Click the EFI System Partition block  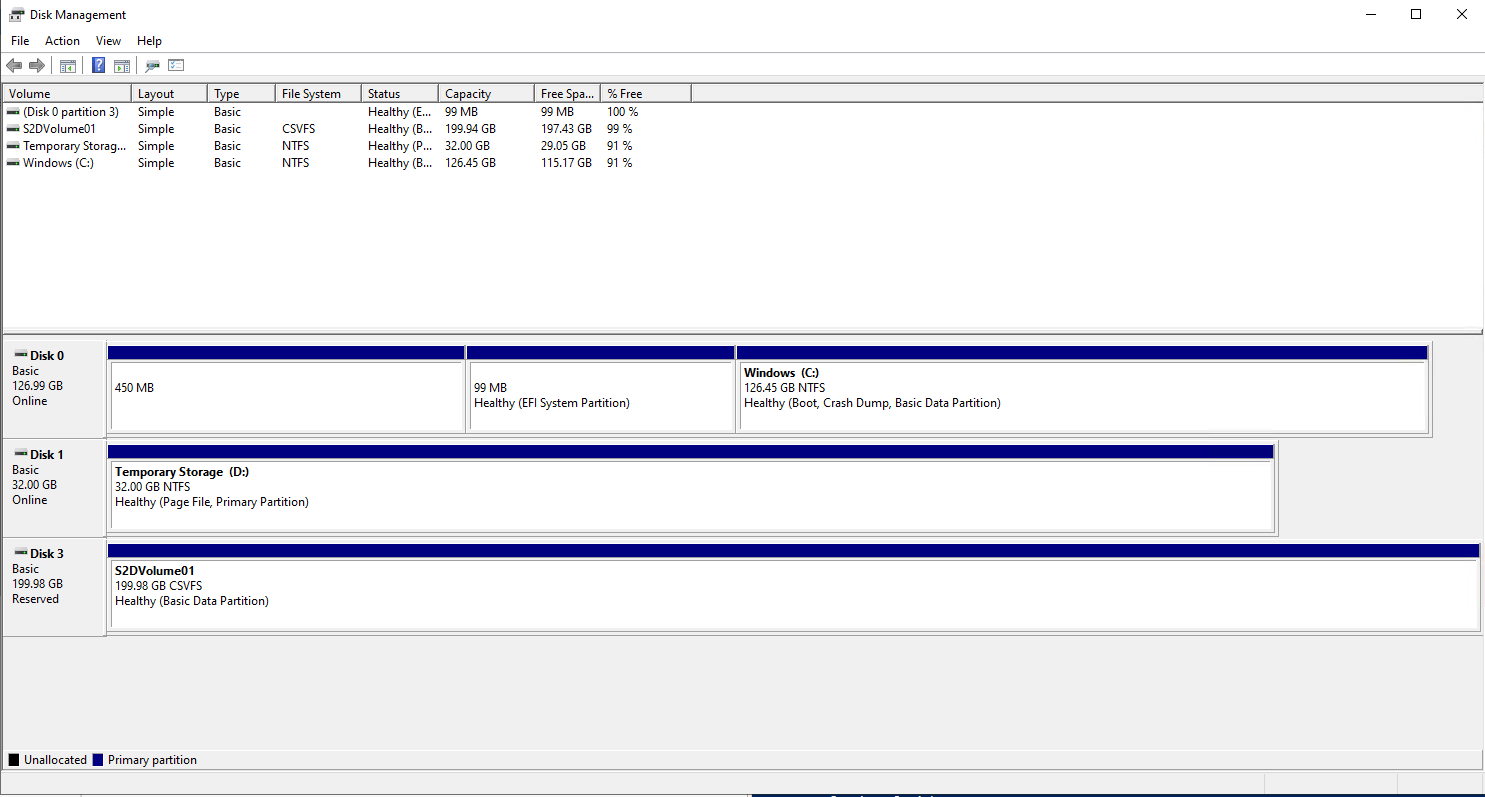pos(601,390)
